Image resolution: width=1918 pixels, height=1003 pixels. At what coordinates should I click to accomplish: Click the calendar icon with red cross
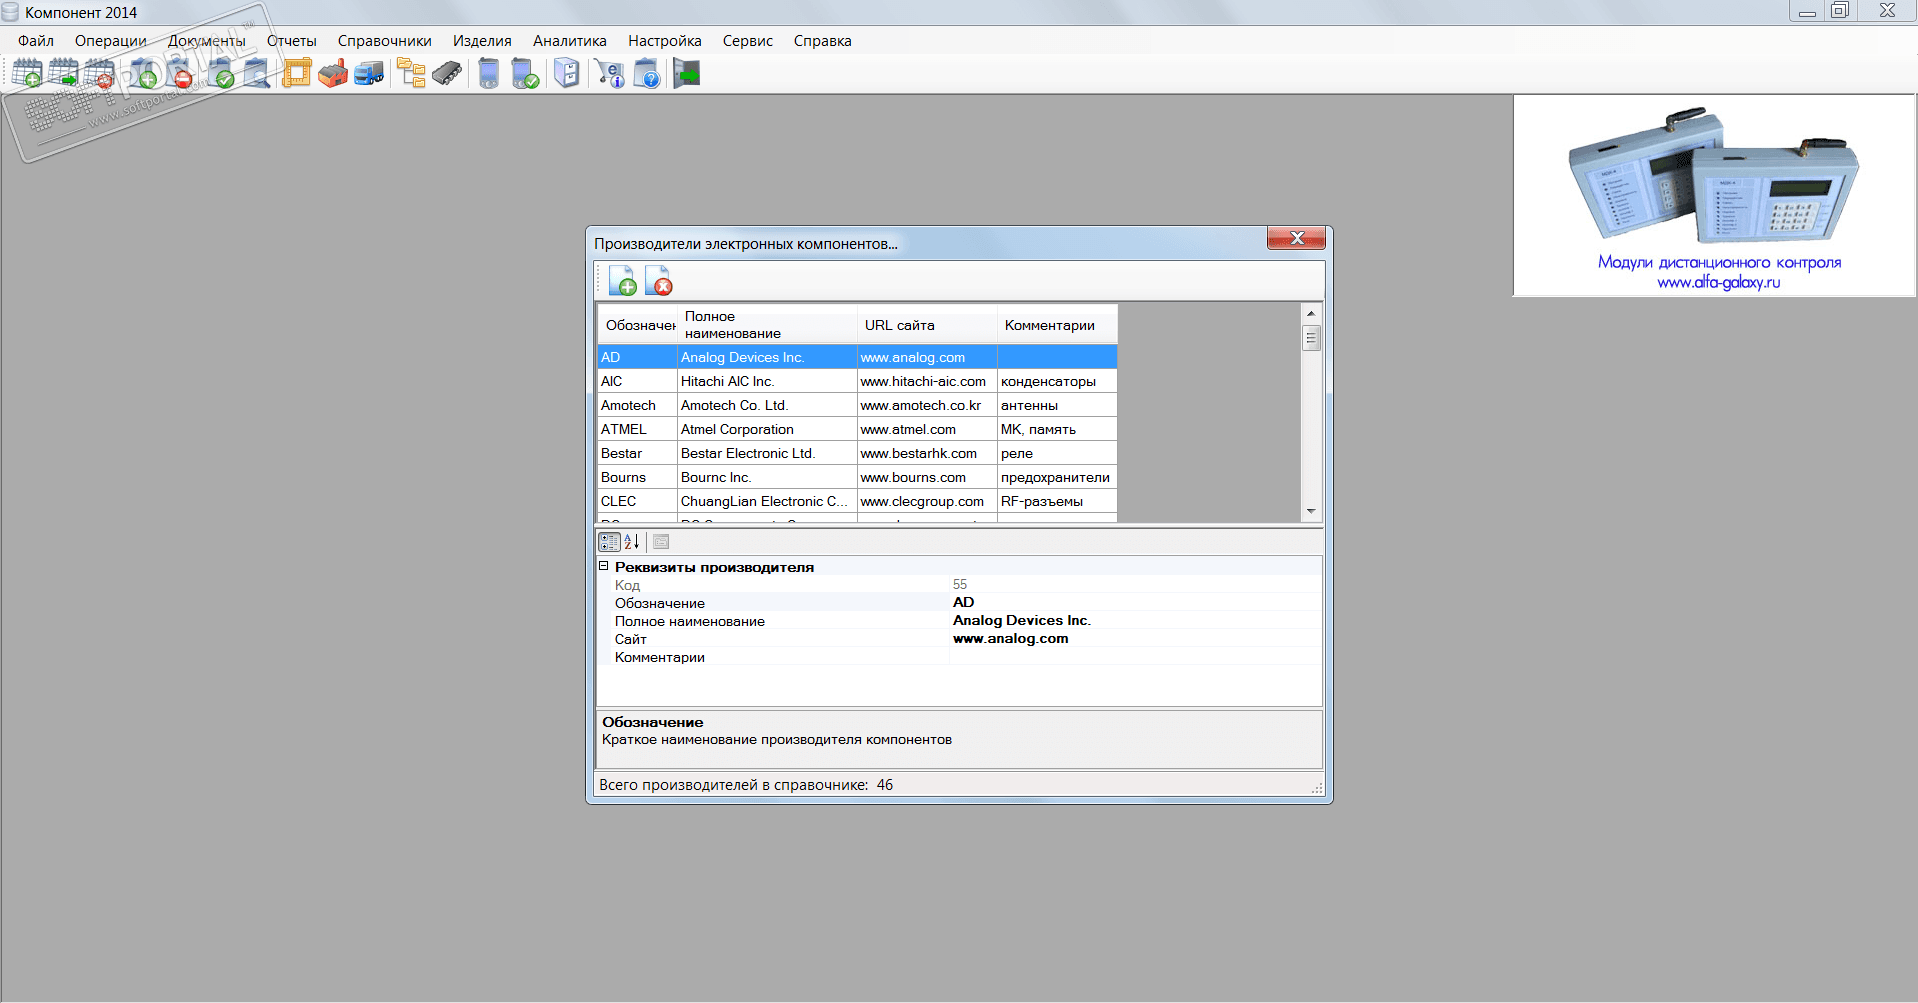pos(99,73)
